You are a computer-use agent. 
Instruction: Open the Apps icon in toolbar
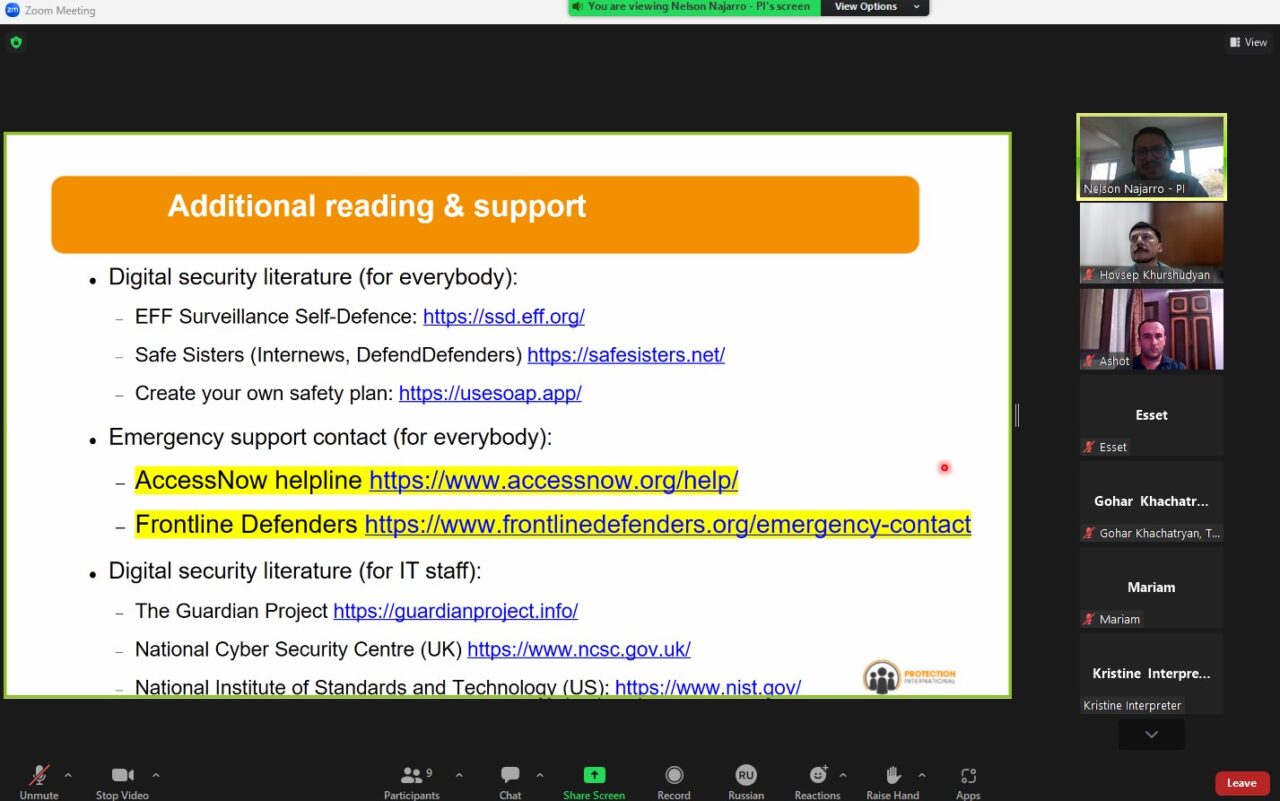[968, 776]
